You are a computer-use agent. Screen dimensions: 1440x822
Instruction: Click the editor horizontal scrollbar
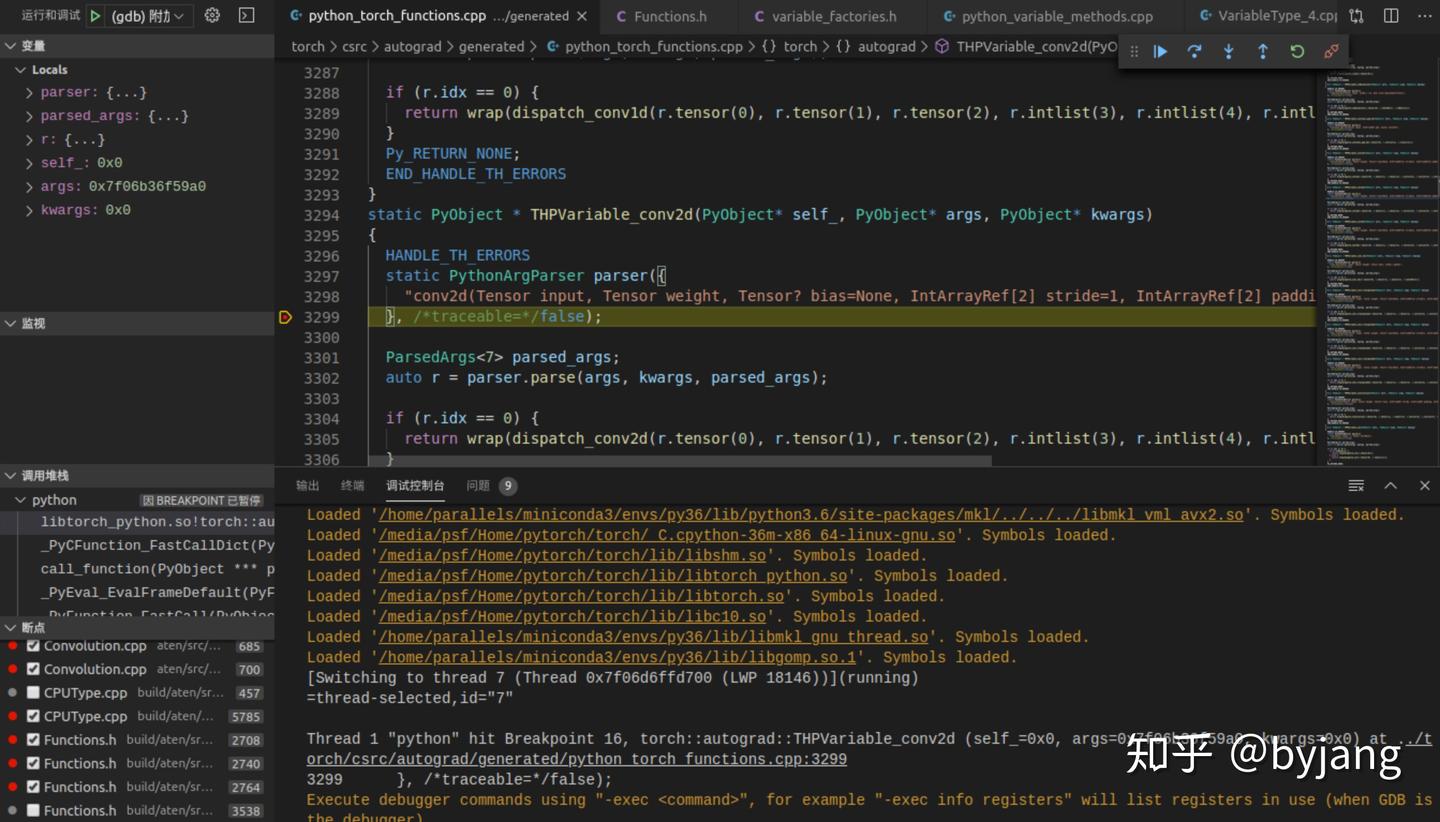[x=680, y=462]
